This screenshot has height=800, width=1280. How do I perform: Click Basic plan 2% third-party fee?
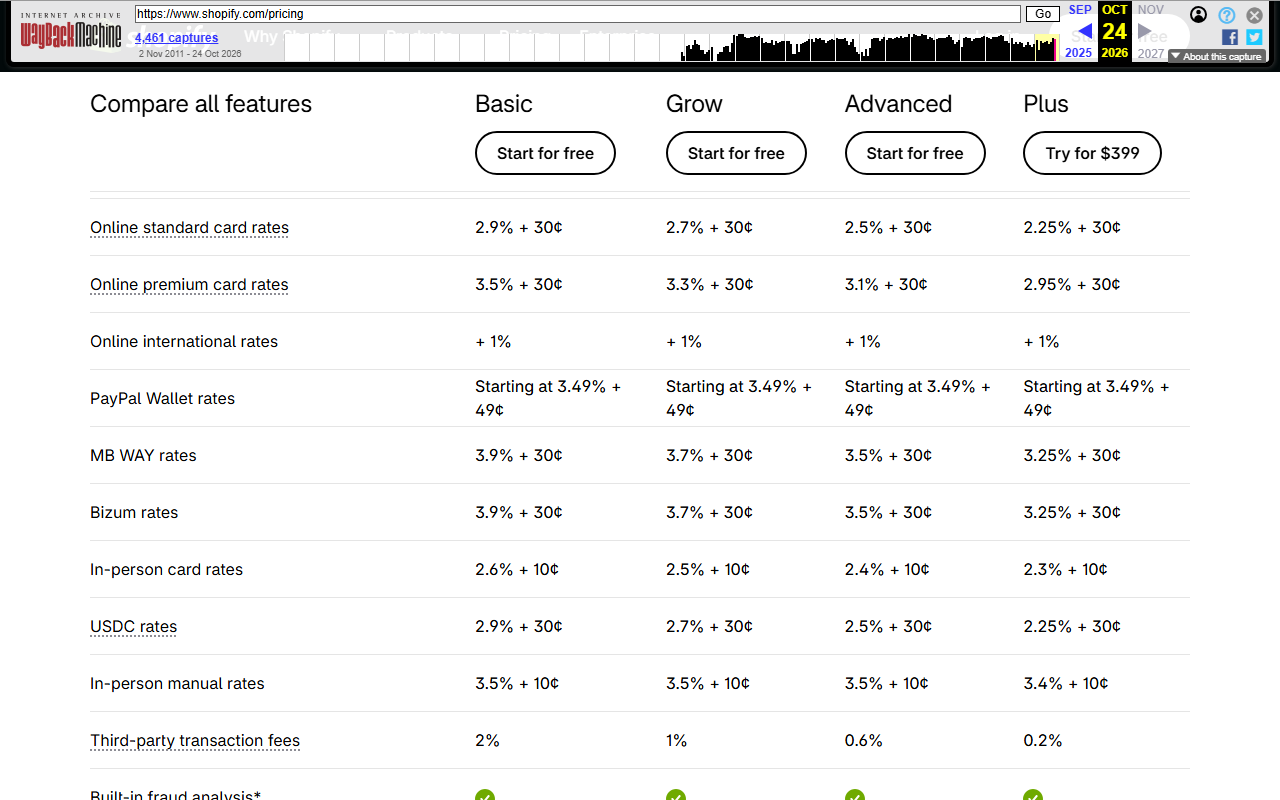pyautogui.click(x=487, y=741)
